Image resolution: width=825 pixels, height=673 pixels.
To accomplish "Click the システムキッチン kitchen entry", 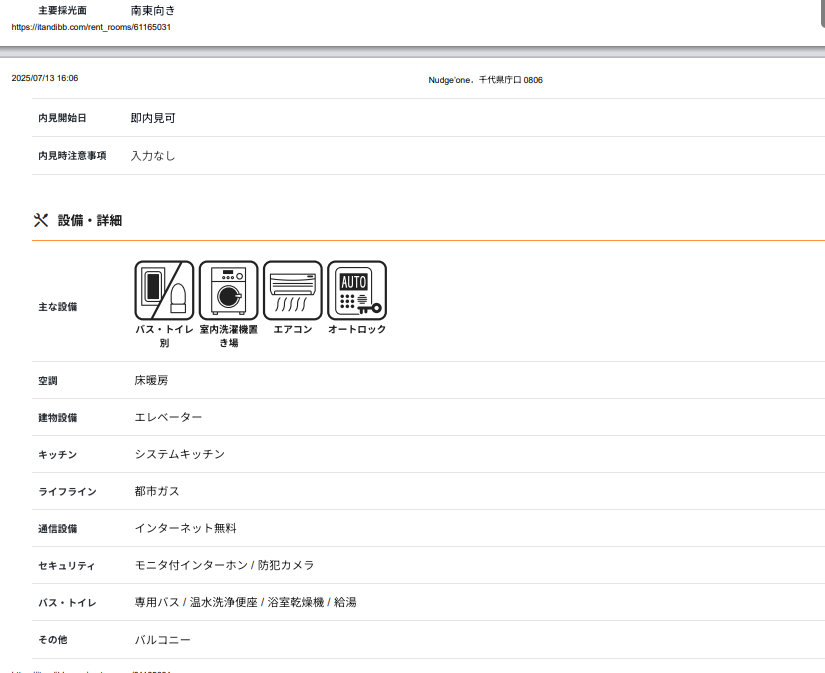I will 179,454.
